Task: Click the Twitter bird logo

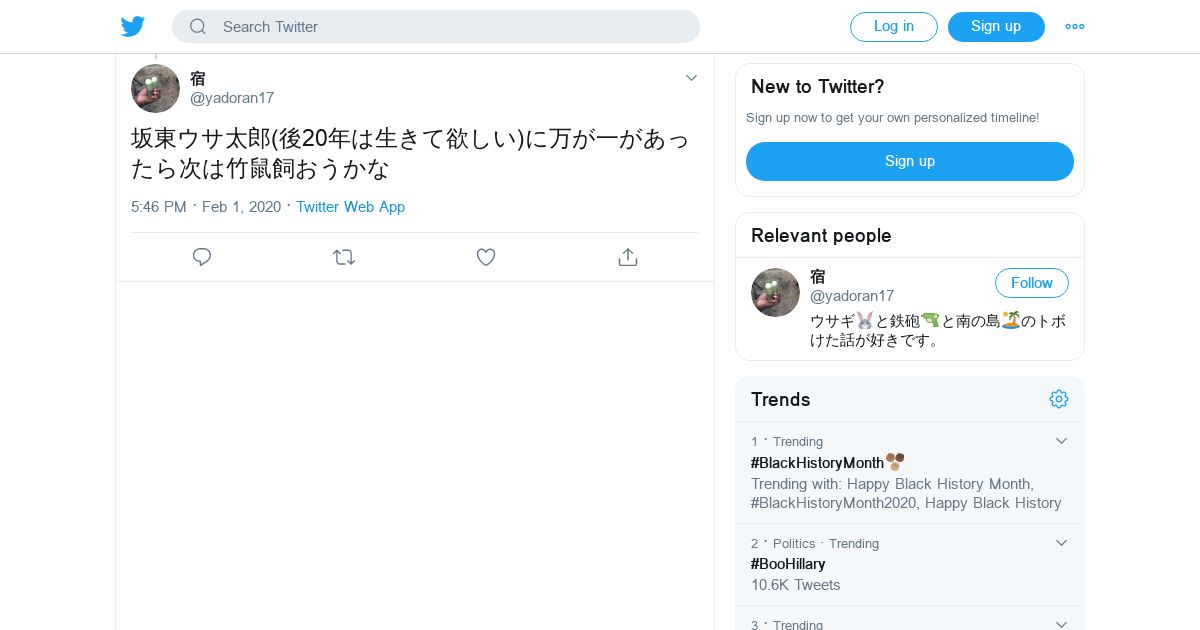Action: (133, 27)
